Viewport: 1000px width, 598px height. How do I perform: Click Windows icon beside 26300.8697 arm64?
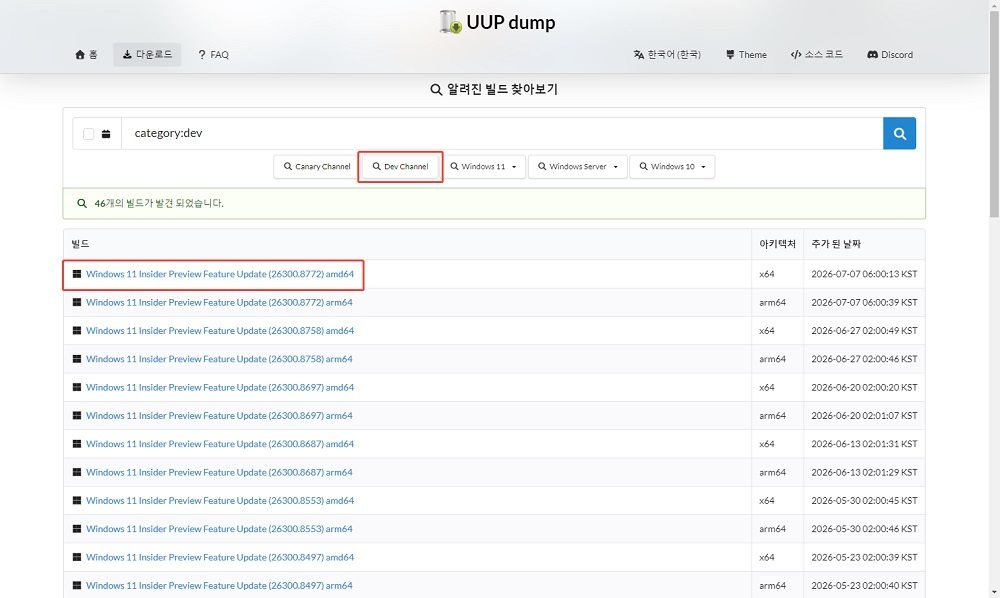point(77,416)
